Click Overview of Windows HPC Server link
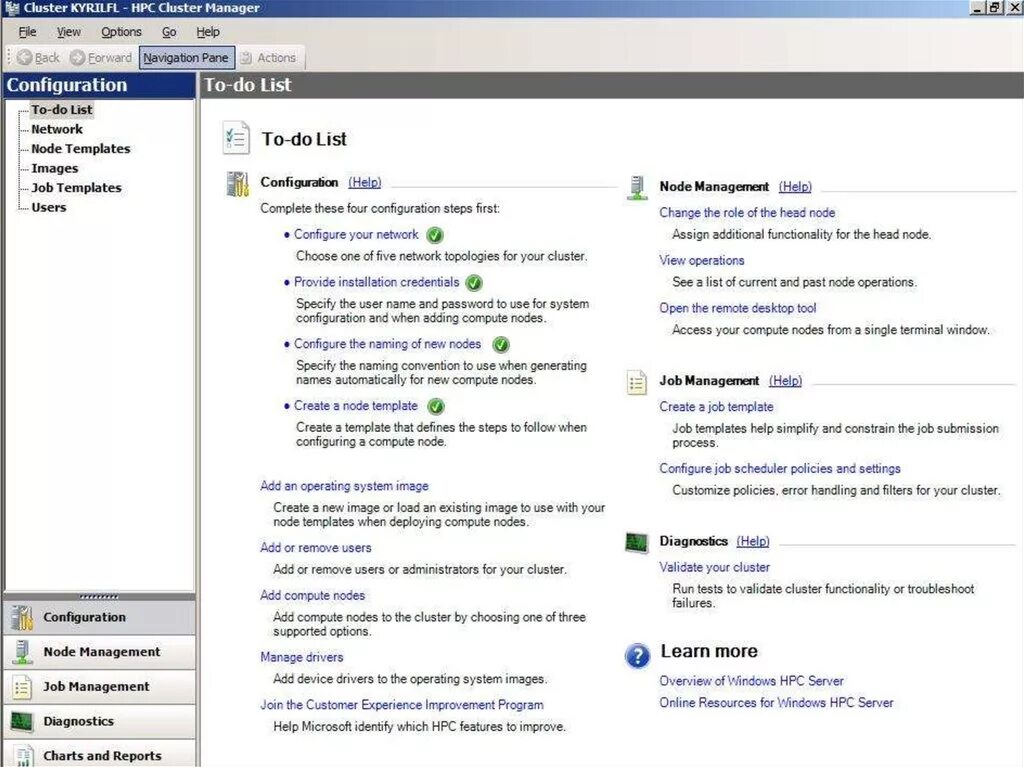Screen dimensions: 1024x767 tap(751, 681)
